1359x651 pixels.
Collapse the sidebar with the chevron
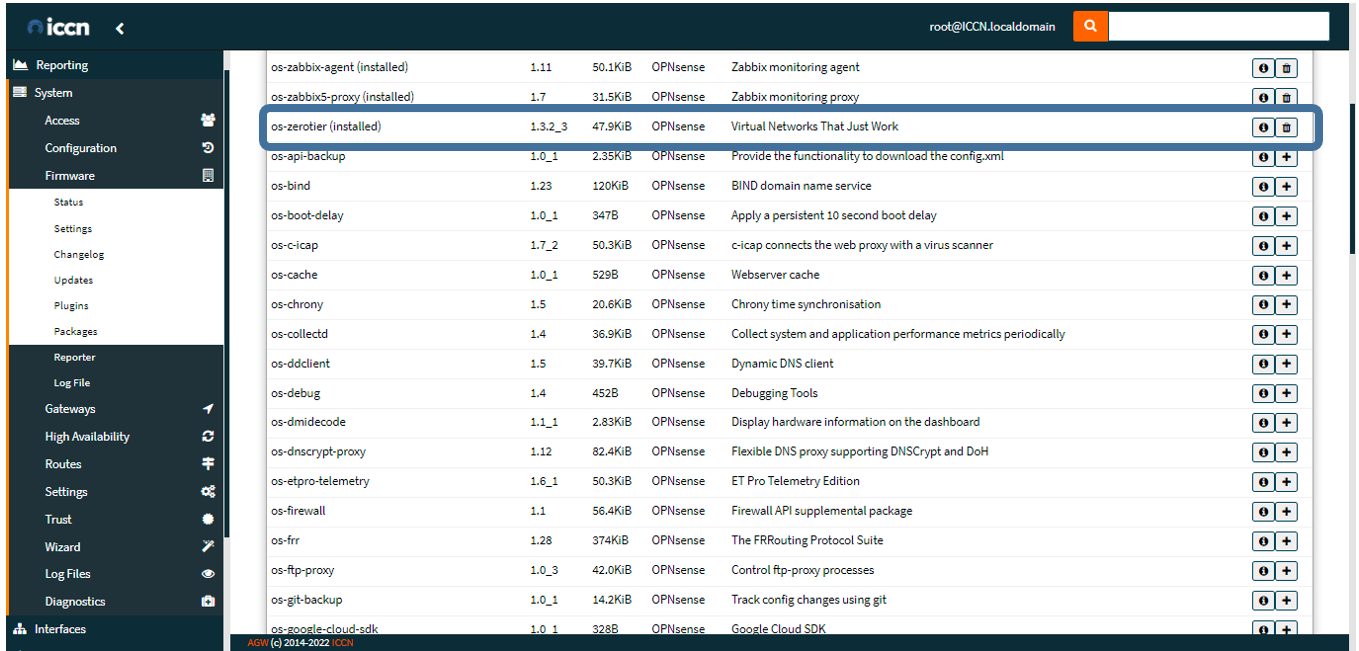[119, 28]
